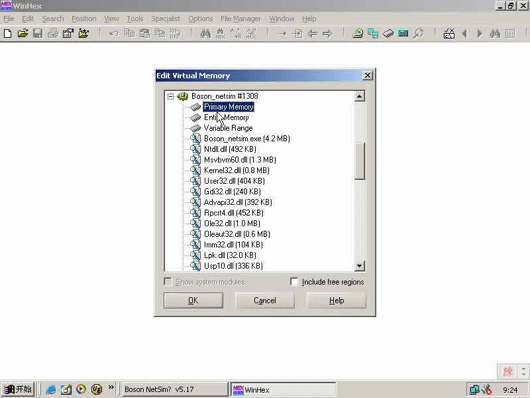Select Boson_netsim.exe (4.2 MB) module
The width and height of the screenshot is (530, 398).
[x=247, y=139]
